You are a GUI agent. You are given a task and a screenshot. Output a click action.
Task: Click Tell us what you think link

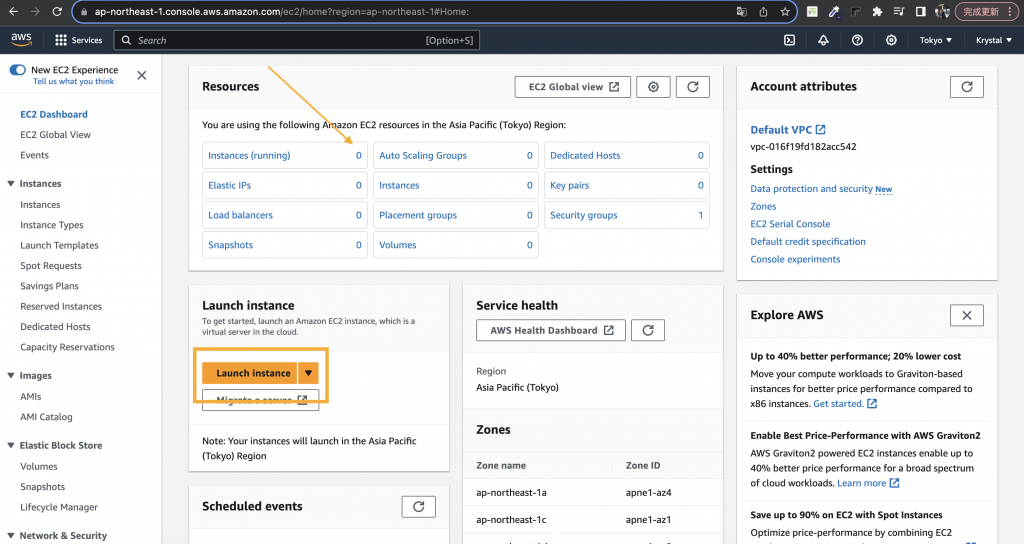(x=74, y=82)
